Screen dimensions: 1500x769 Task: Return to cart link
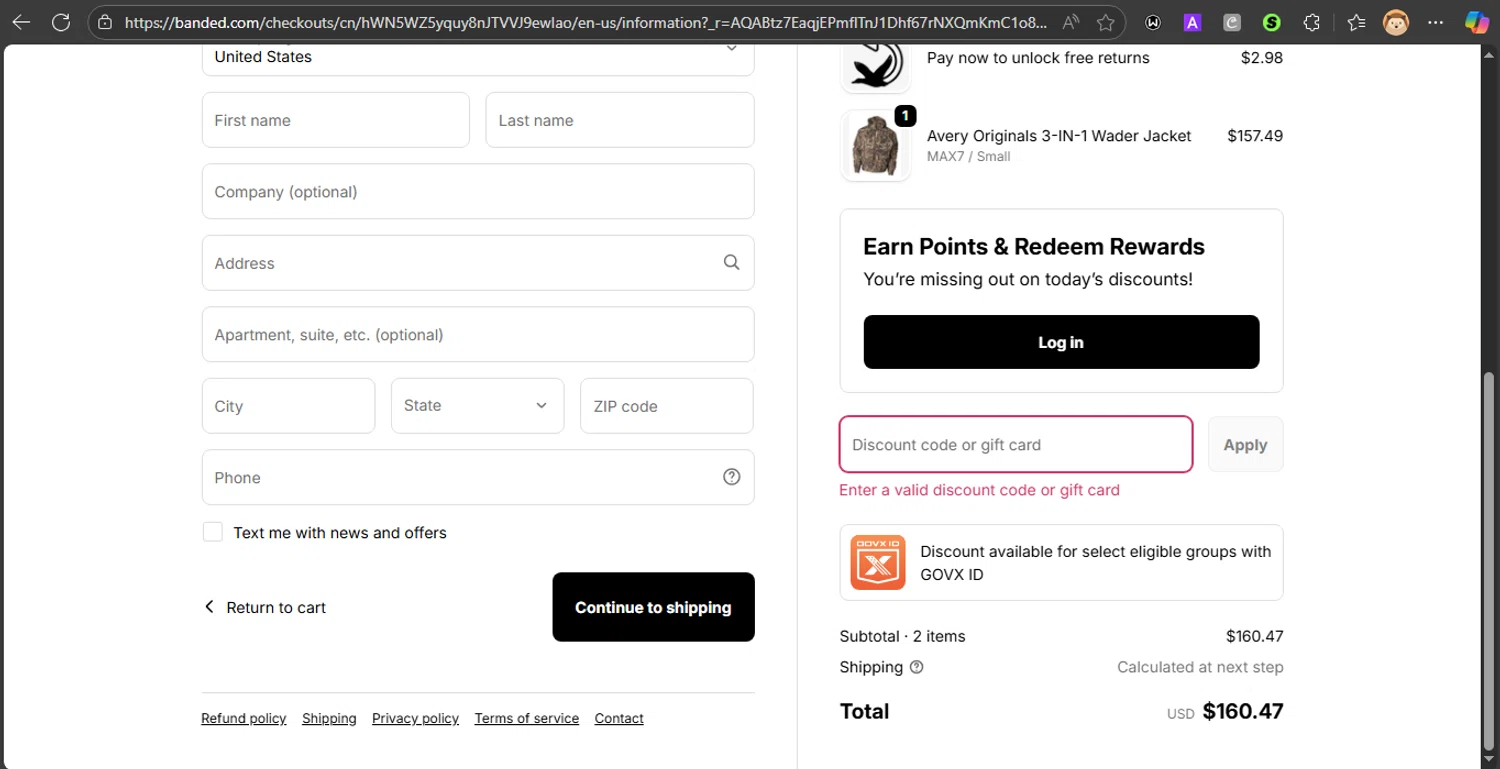(x=265, y=607)
